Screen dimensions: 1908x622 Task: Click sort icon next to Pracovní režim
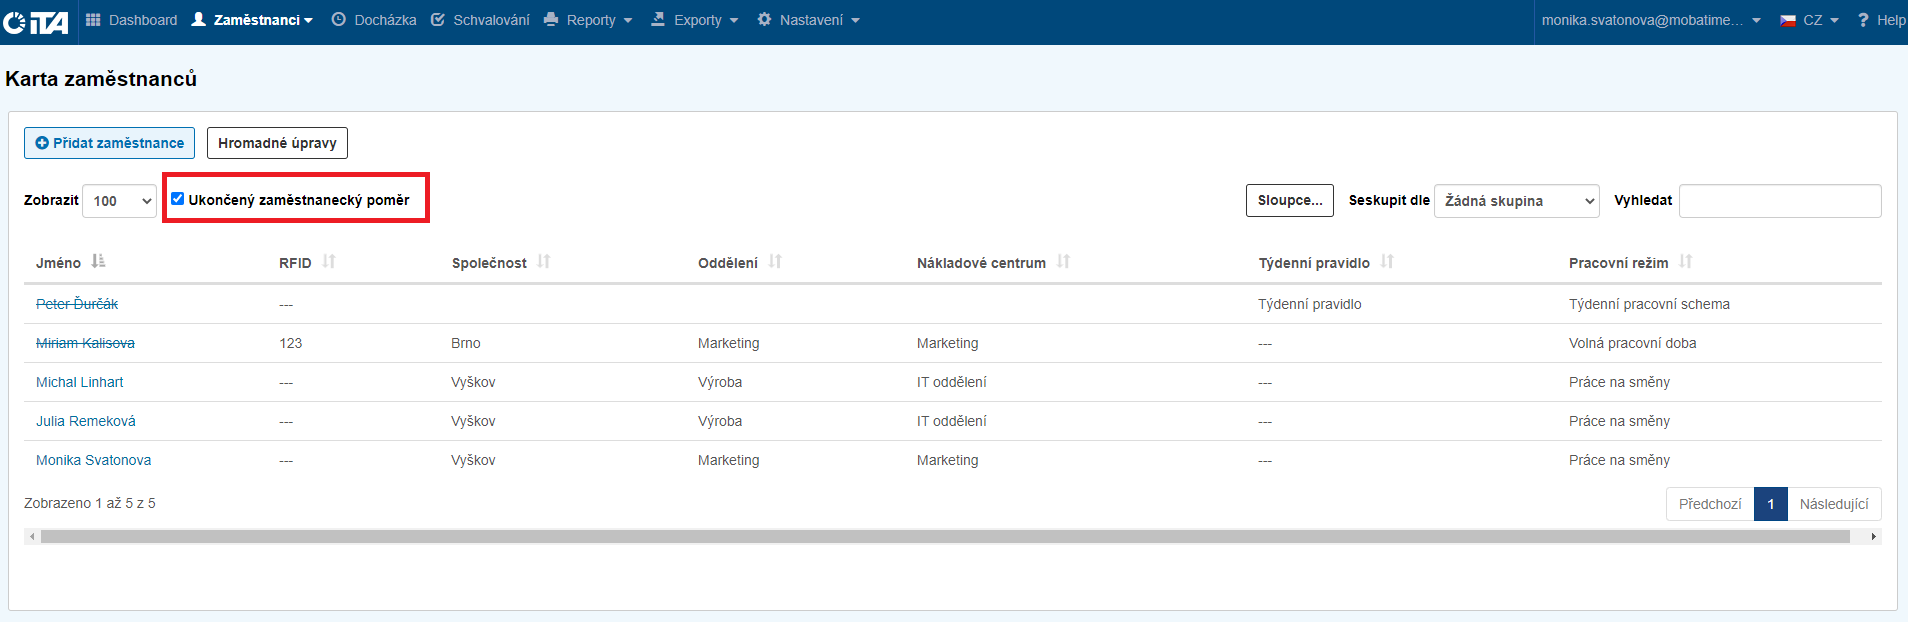(x=1686, y=262)
